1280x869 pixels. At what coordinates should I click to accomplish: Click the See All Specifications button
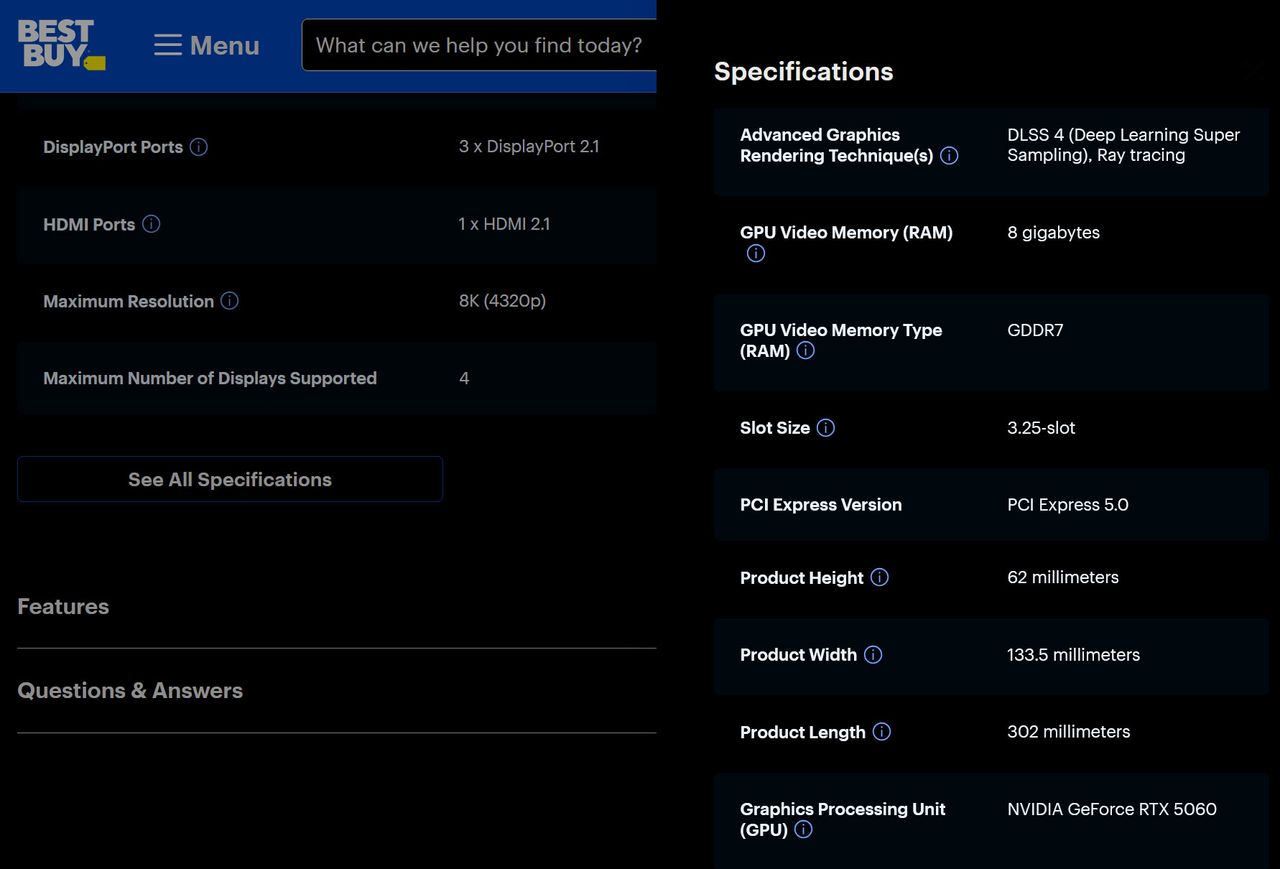pos(230,479)
